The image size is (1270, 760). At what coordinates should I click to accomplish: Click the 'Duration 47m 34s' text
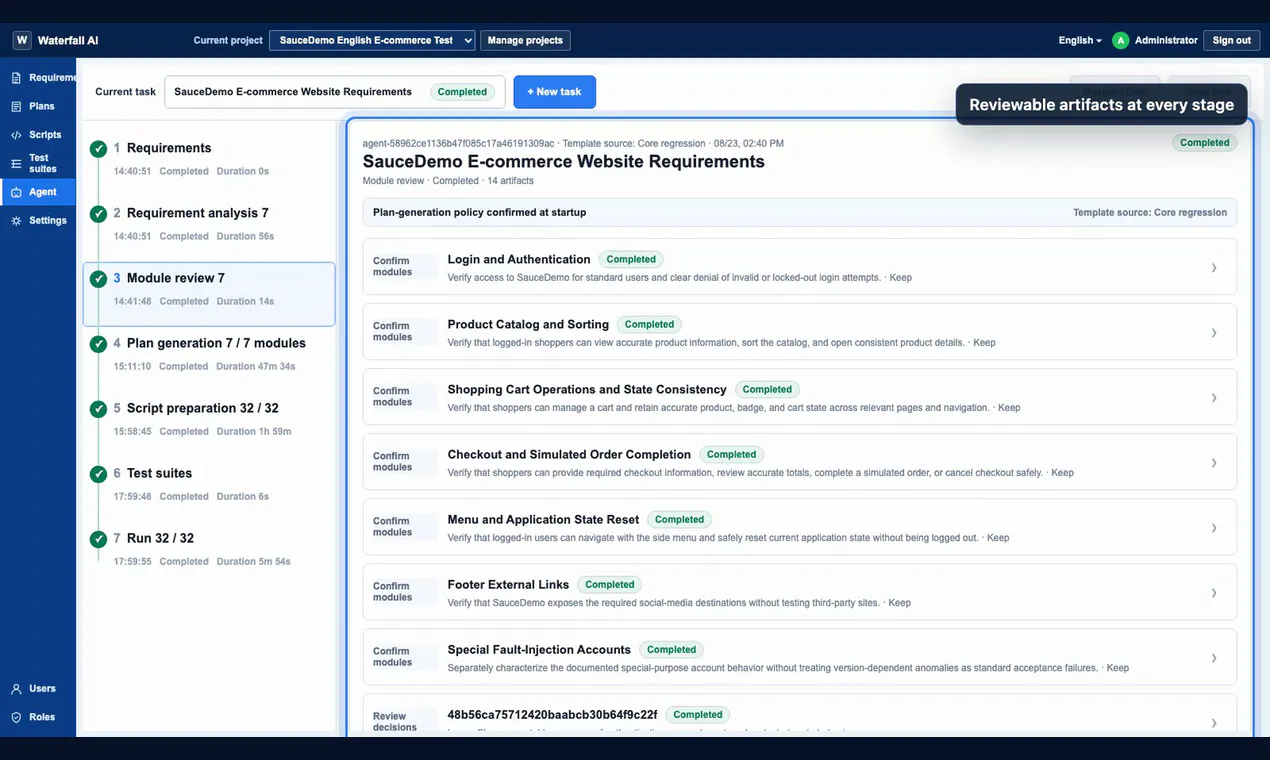click(x=255, y=366)
